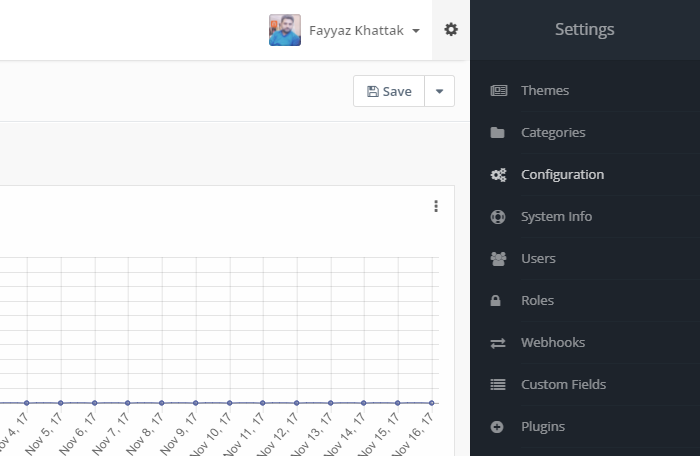Go to Webhooks settings link
700x456 pixels.
(553, 343)
